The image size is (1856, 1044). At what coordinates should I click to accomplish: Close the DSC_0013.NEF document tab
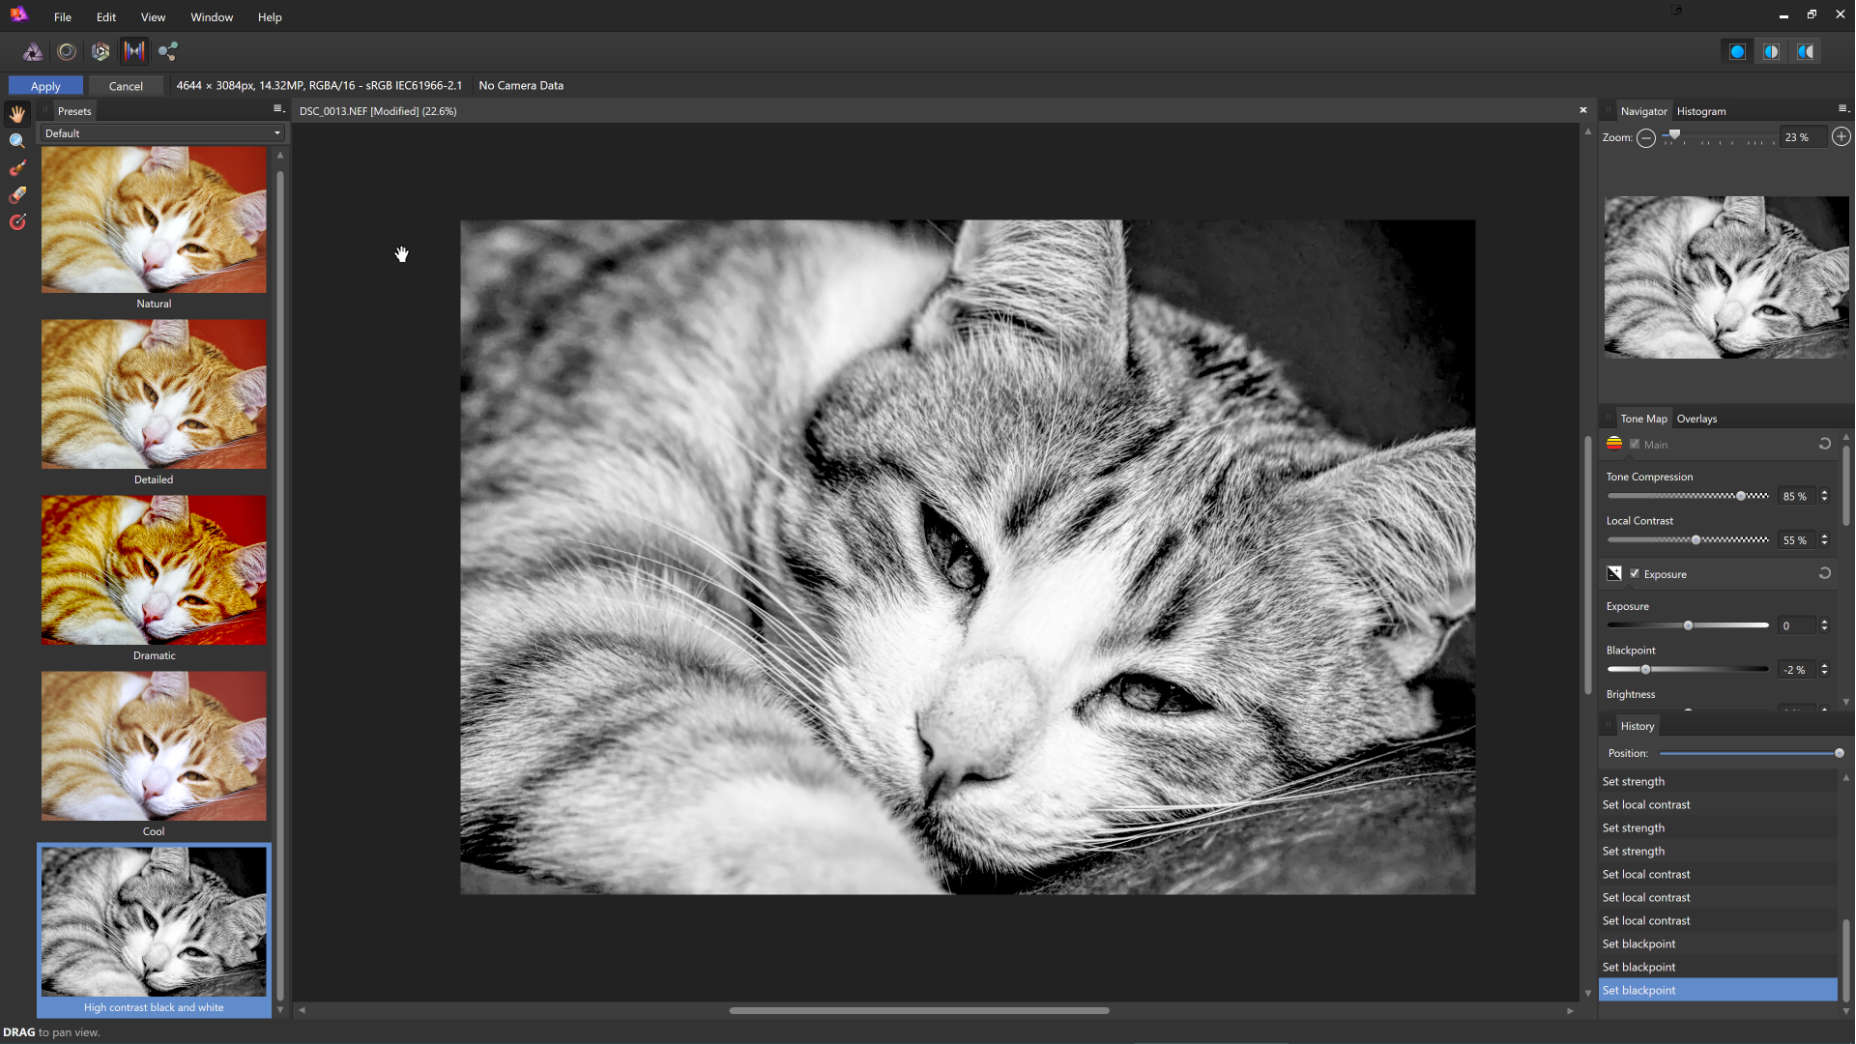point(1583,110)
